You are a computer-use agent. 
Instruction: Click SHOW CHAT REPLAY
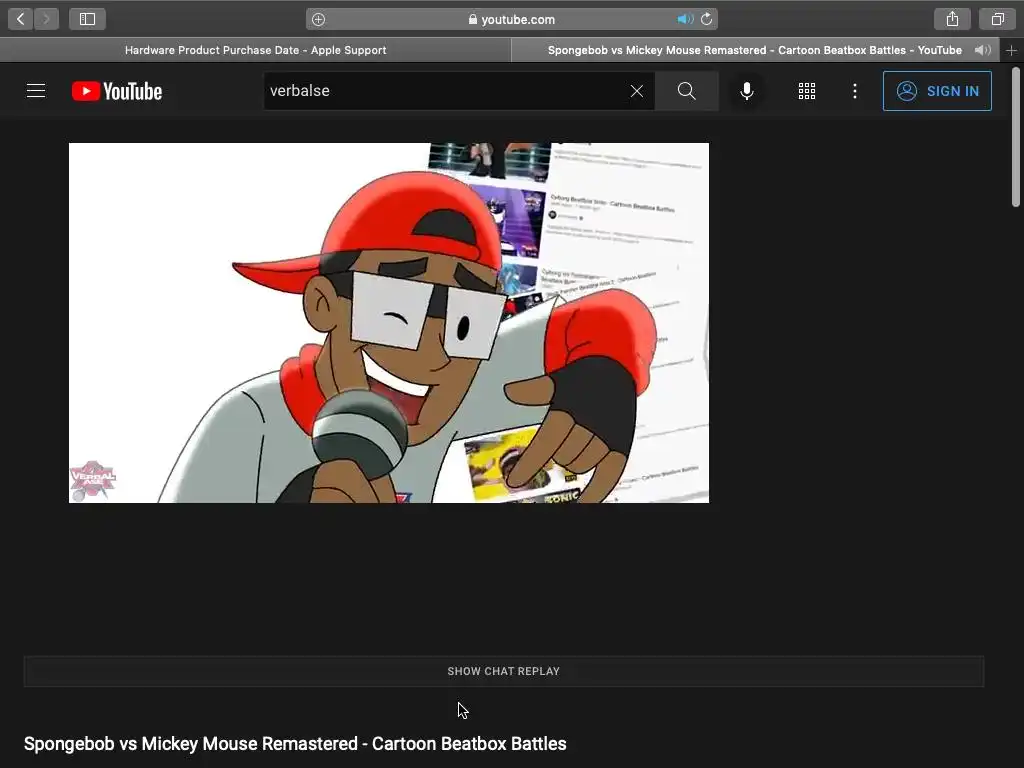504,671
